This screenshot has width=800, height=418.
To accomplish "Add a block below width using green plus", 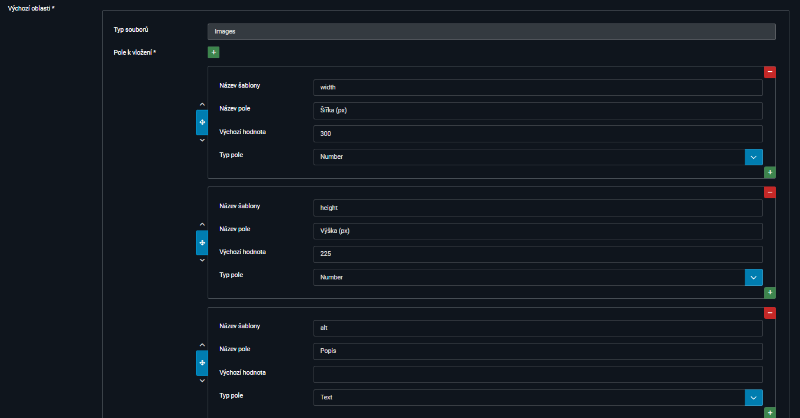I will click(769, 172).
